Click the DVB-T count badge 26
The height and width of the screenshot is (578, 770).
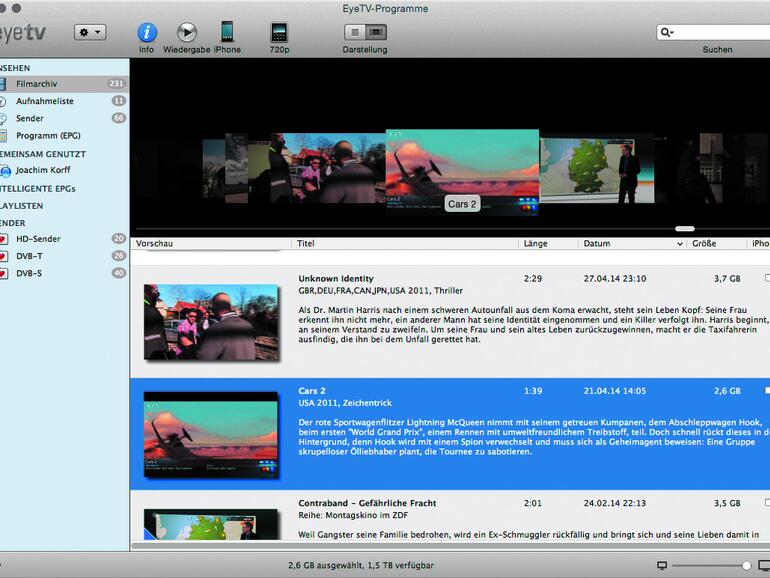[x=119, y=256]
